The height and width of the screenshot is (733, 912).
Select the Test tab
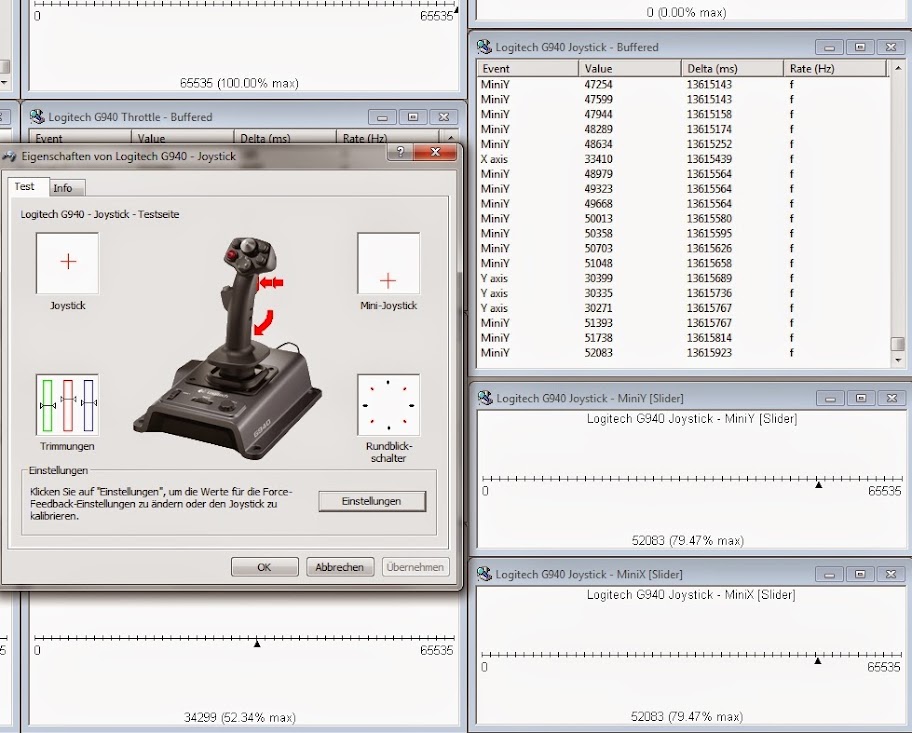tap(27, 186)
